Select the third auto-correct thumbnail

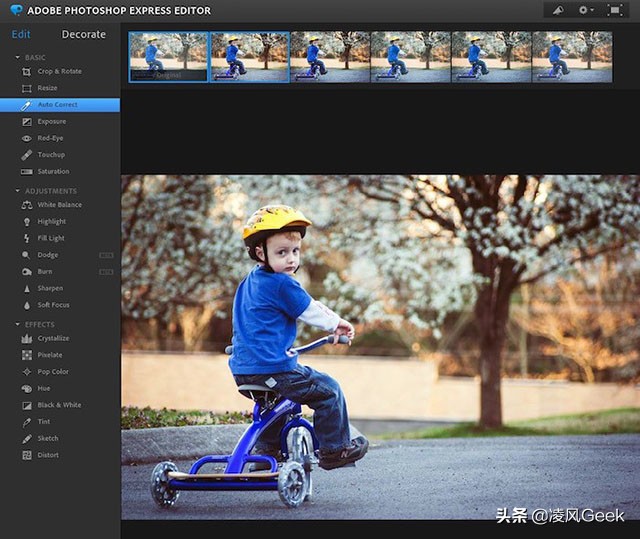tap(330, 57)
